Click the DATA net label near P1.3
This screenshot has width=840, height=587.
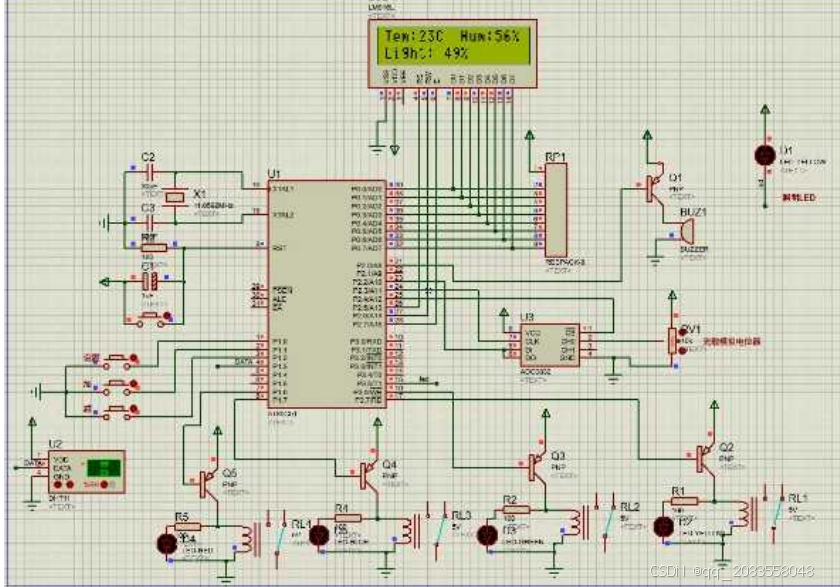pyautogui.click(x=244, y=362)
